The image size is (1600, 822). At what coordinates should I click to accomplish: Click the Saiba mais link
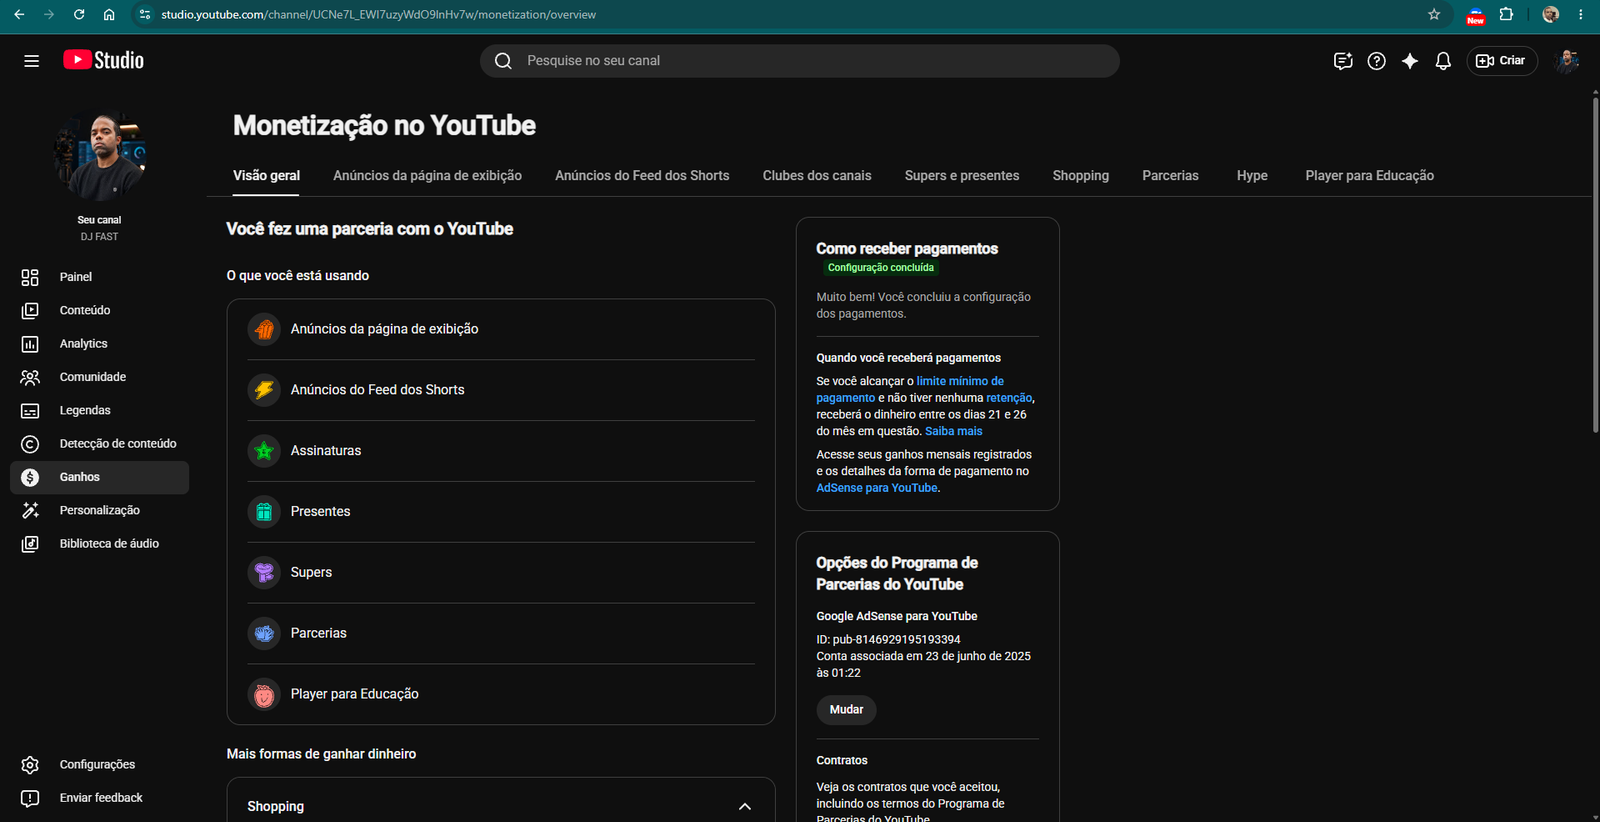pos(954,431)
